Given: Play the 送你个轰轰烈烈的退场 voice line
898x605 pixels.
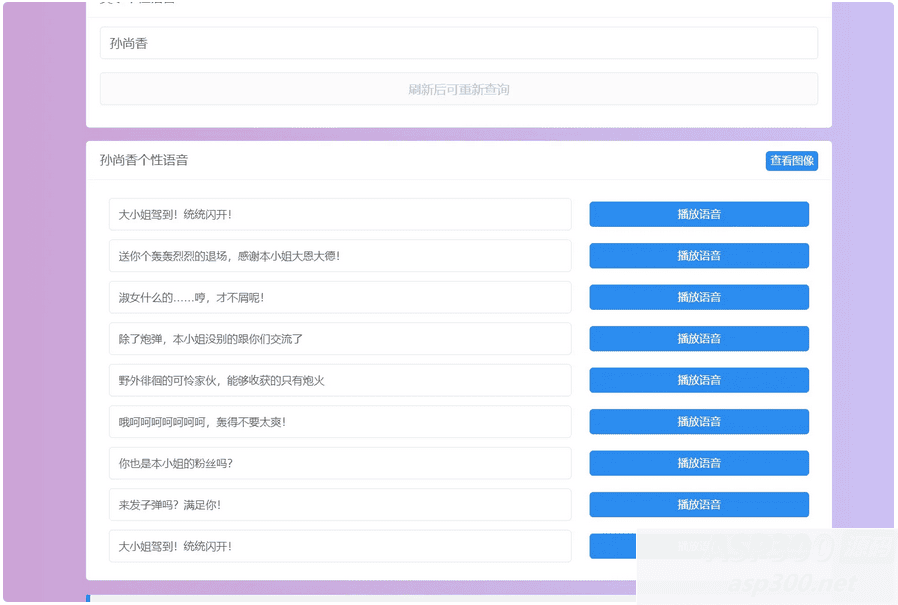Looking at the screenshot, I should (698, 255).
